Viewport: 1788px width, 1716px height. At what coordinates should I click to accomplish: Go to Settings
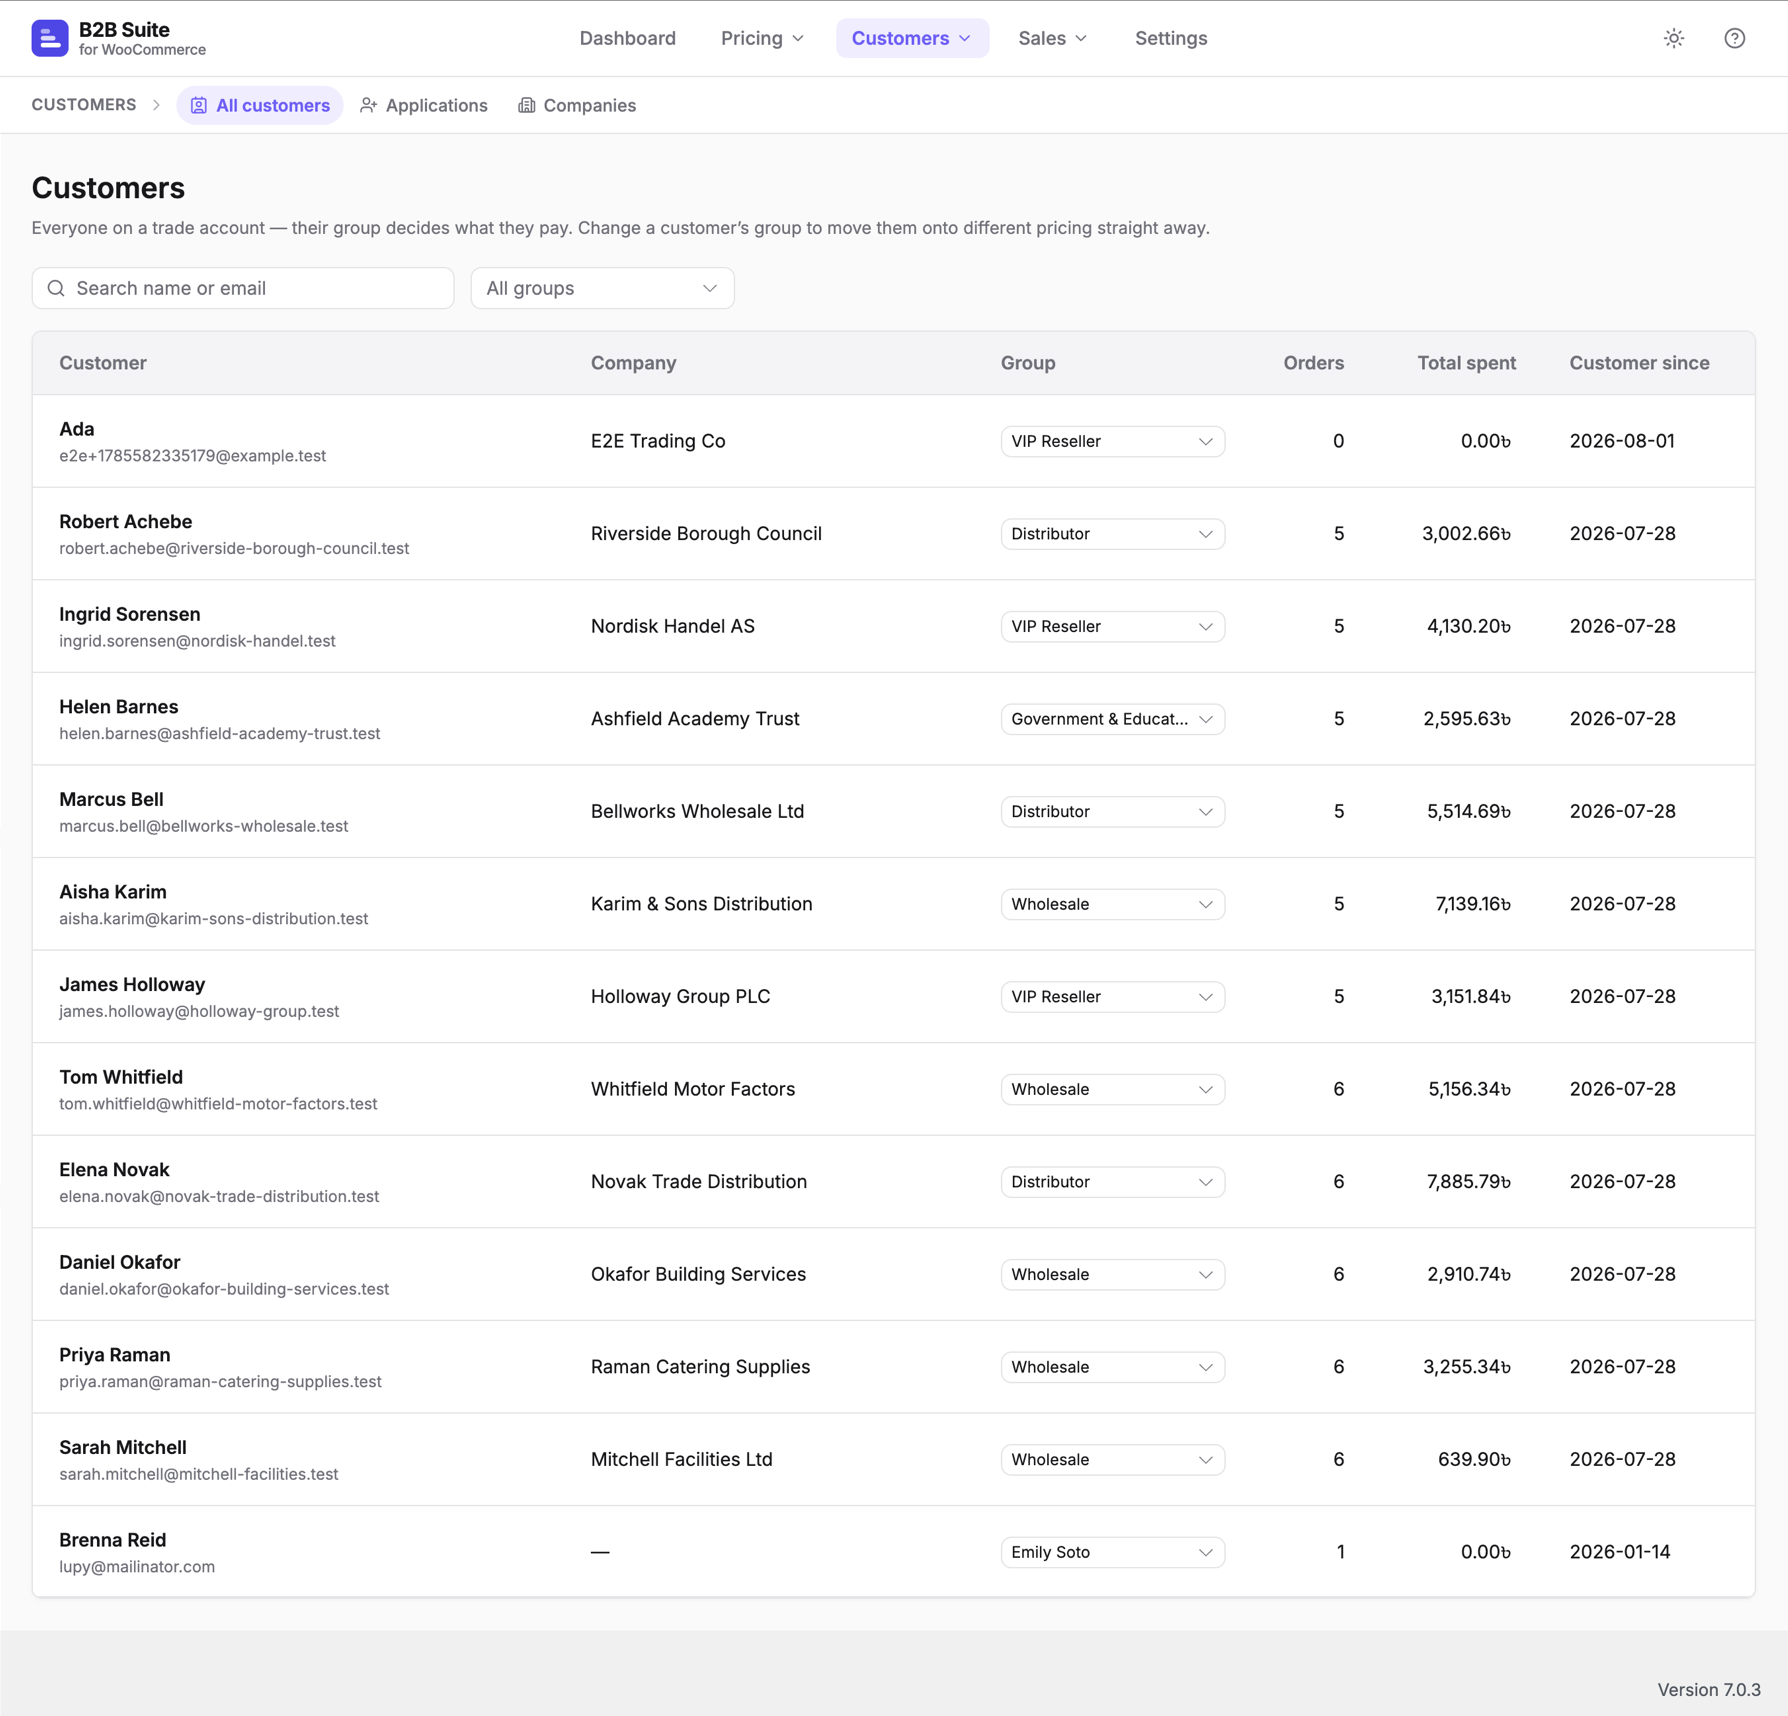(x=1170, y=38)
